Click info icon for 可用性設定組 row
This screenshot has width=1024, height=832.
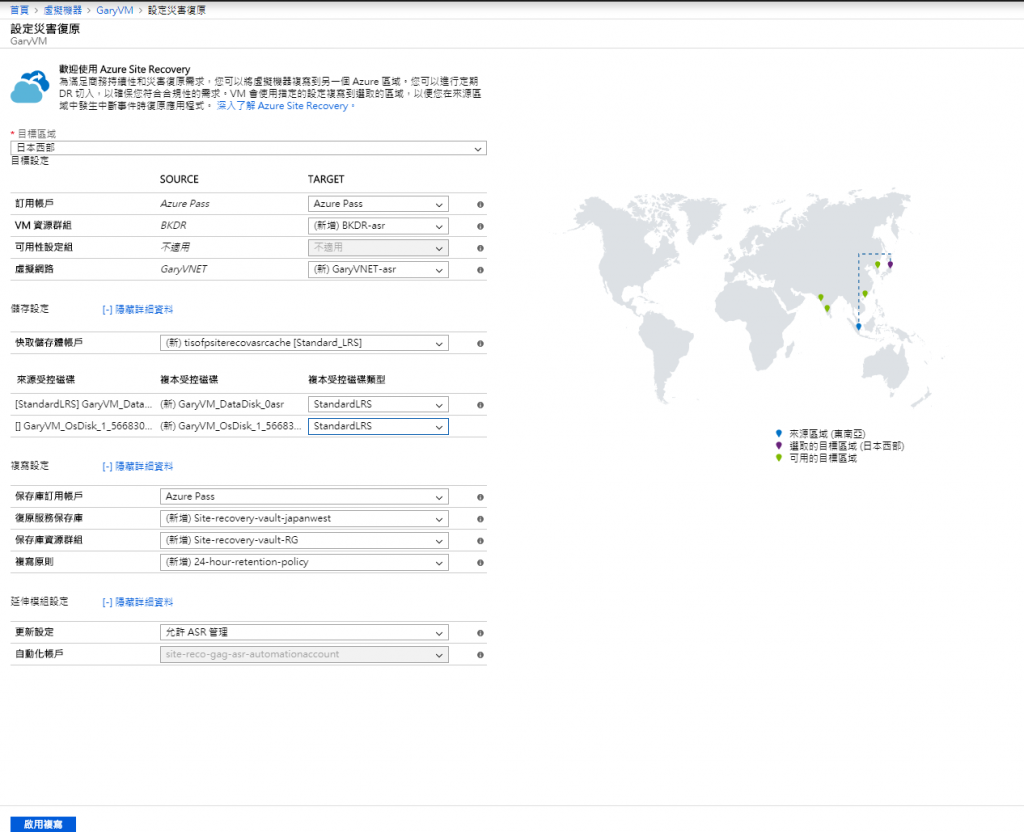480,248
